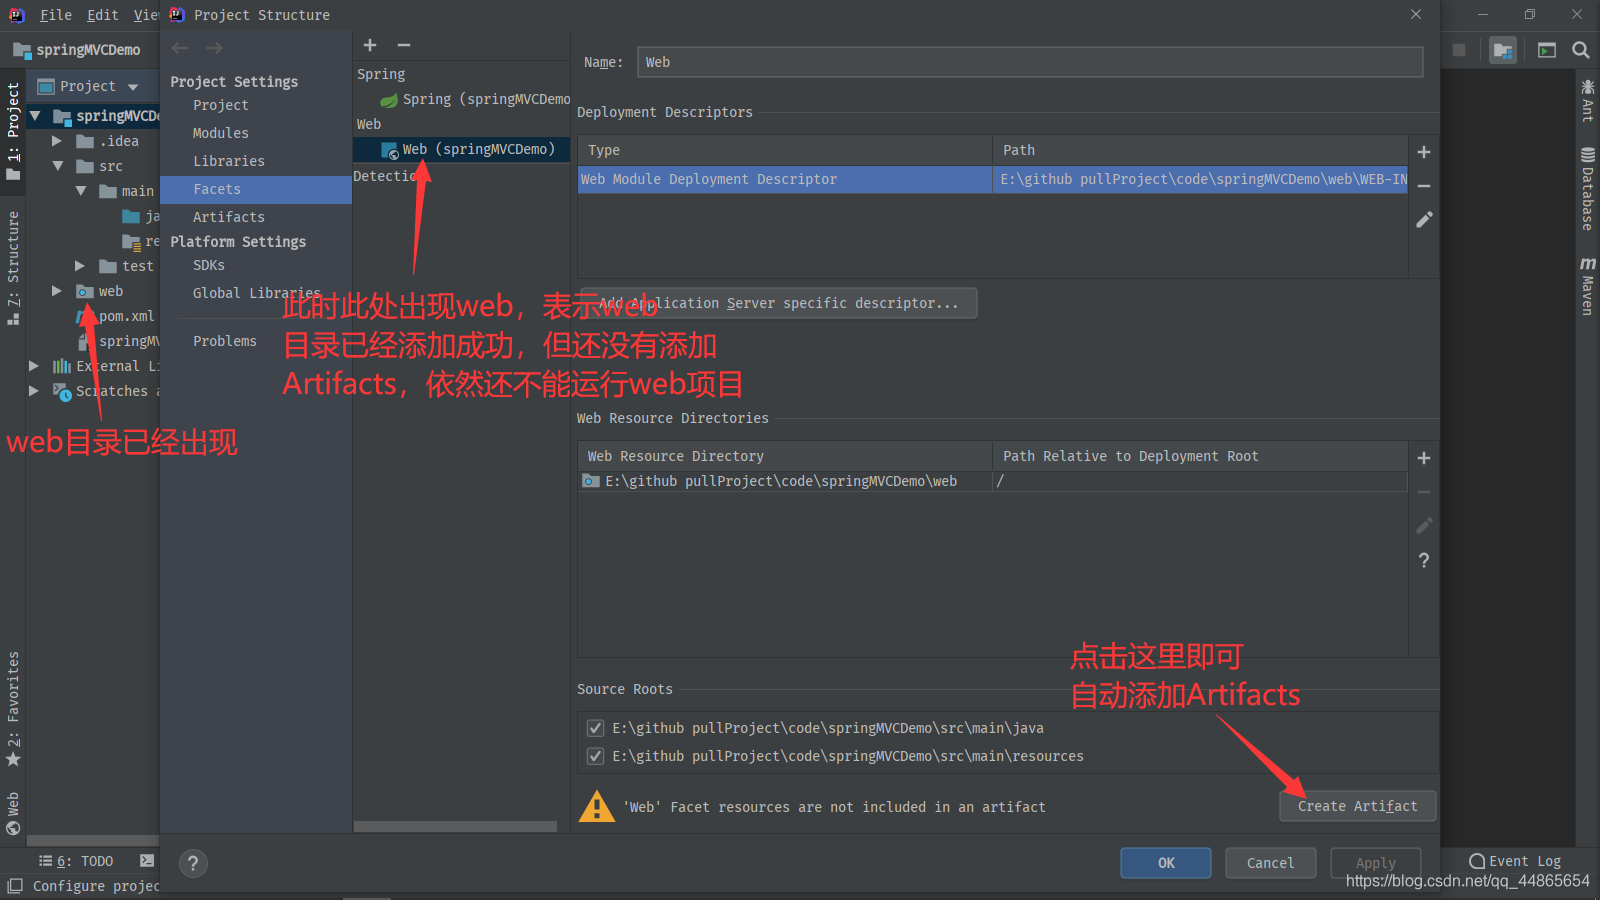Expand the test folder

click(80, 266)
